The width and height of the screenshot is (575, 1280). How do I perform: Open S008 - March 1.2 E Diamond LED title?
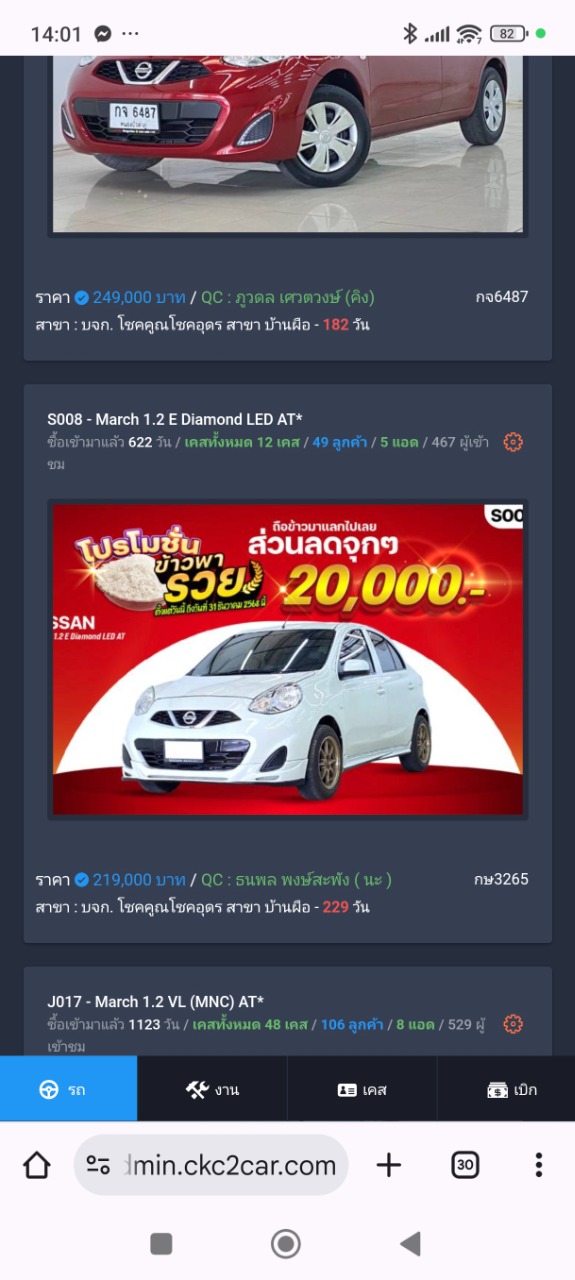(175, 419)
